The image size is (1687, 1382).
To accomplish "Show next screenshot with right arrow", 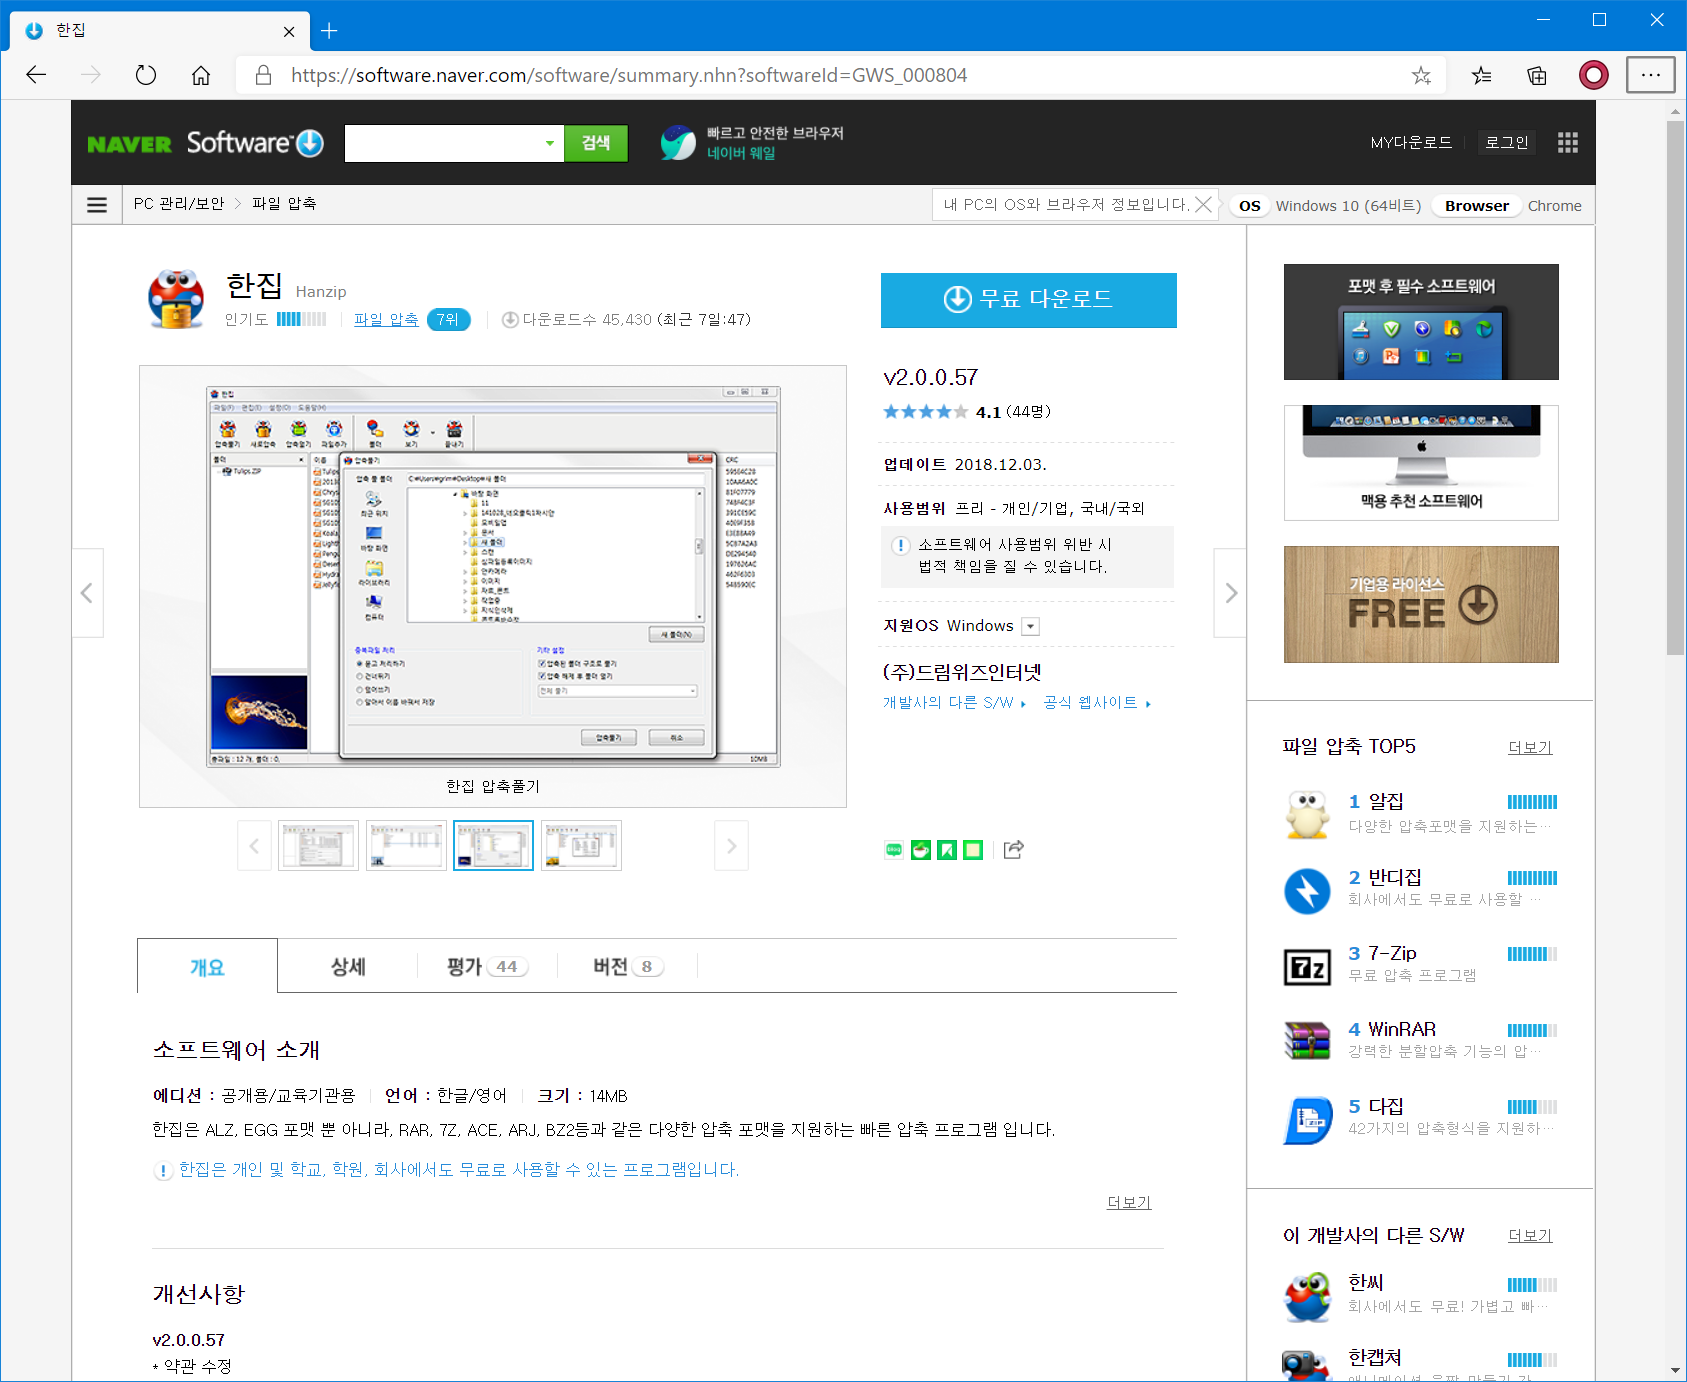I will pyautogui.click(x=731, y=846).
